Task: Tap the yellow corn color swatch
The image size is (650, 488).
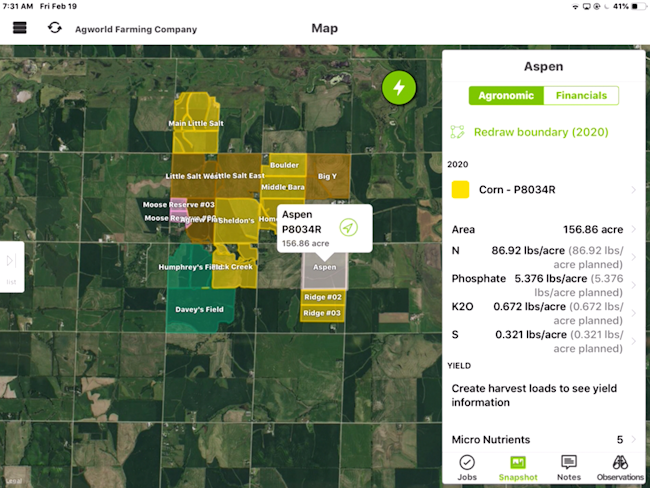Action: 461,189
